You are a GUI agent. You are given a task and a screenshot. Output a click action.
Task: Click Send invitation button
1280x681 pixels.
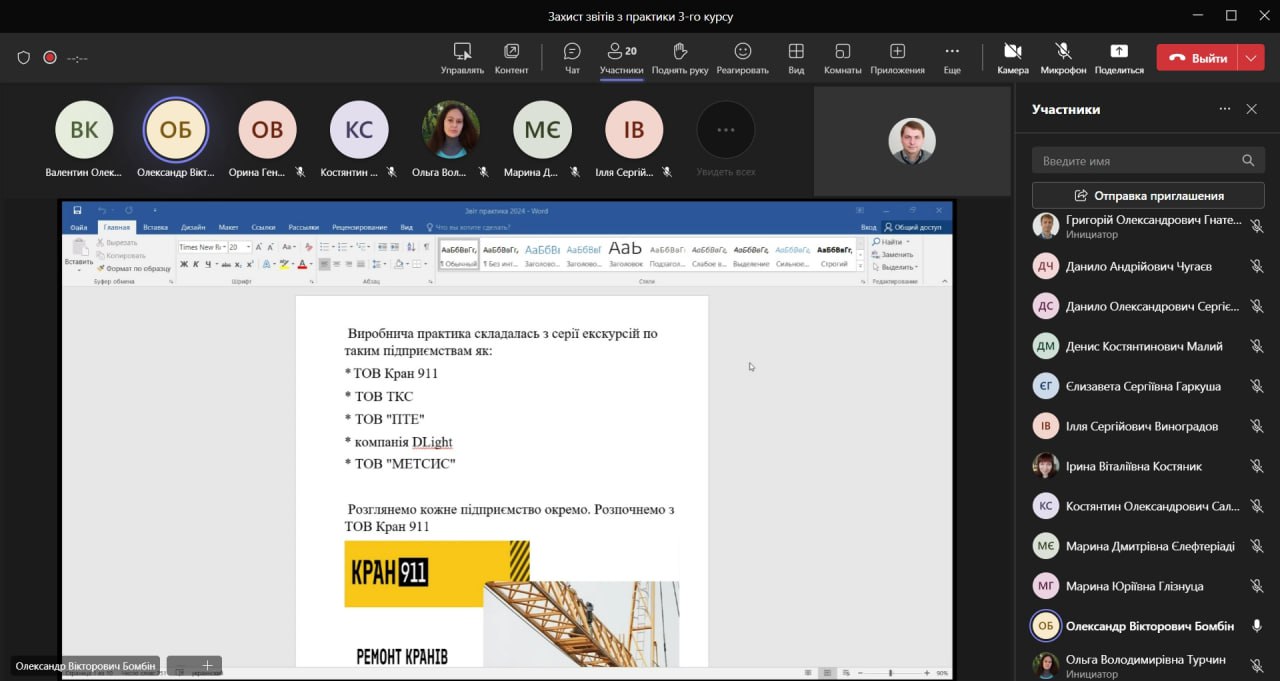pos(1148,196)
